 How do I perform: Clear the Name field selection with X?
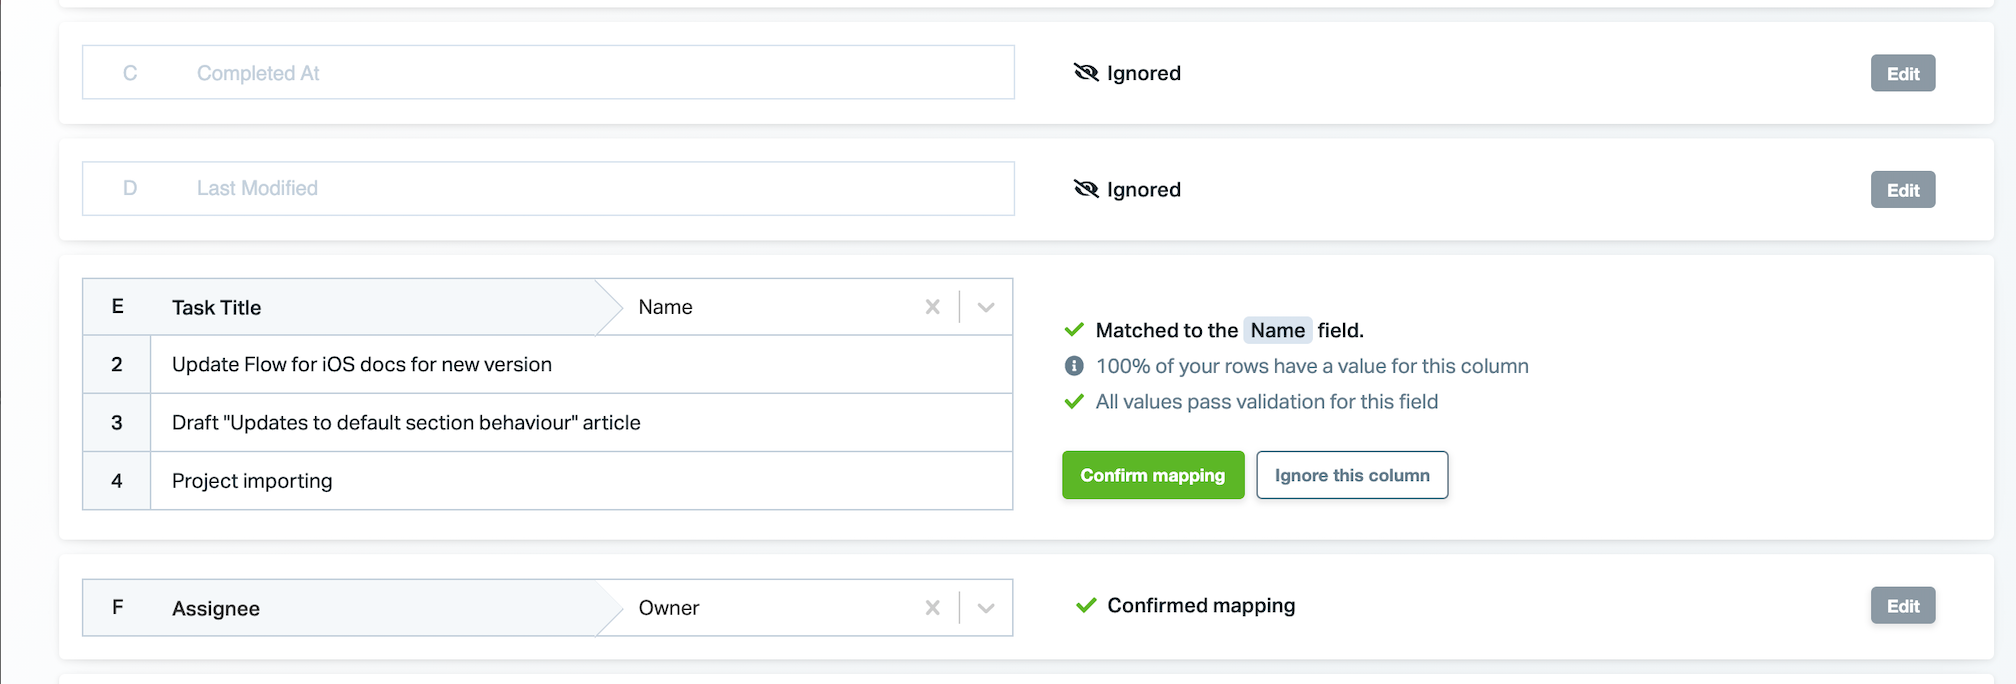[x=932, y=307]
